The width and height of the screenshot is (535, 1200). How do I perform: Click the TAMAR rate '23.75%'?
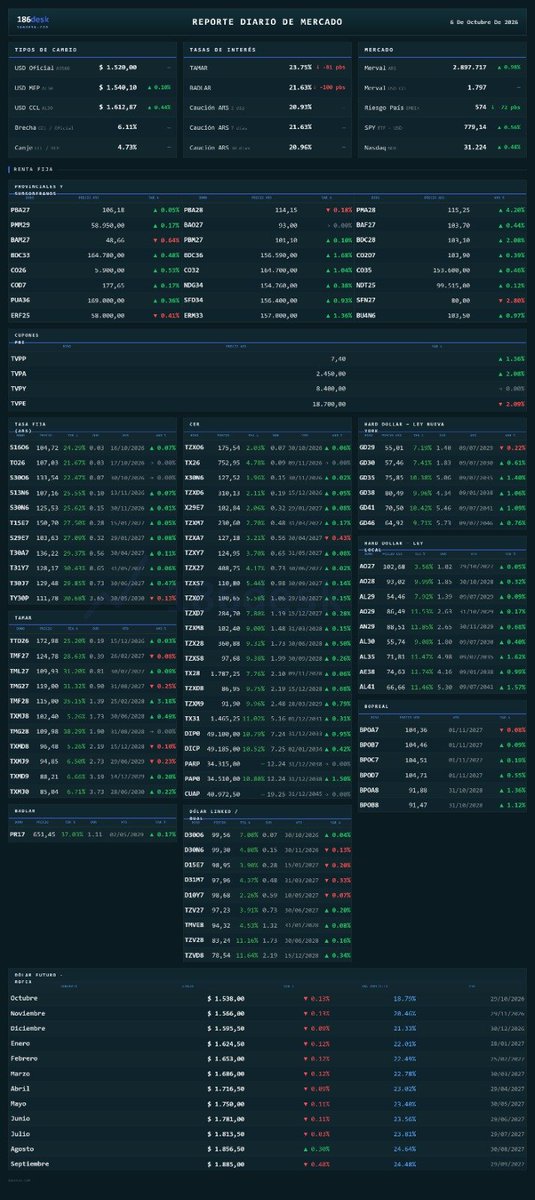[300, 68]
